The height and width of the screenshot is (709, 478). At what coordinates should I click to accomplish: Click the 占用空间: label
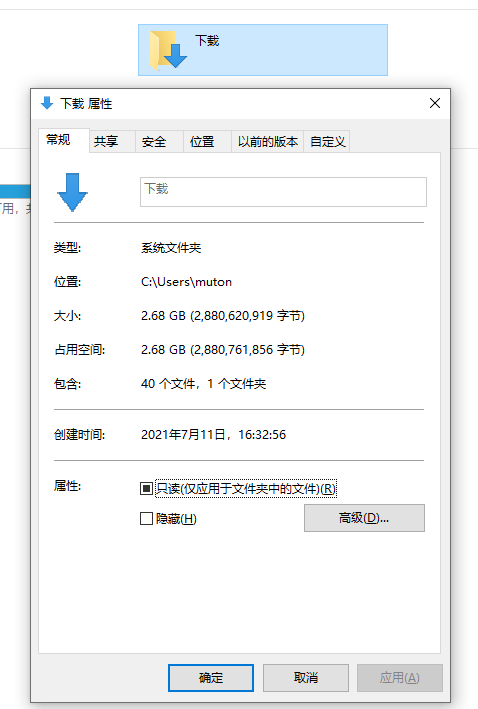coord(80,350)
